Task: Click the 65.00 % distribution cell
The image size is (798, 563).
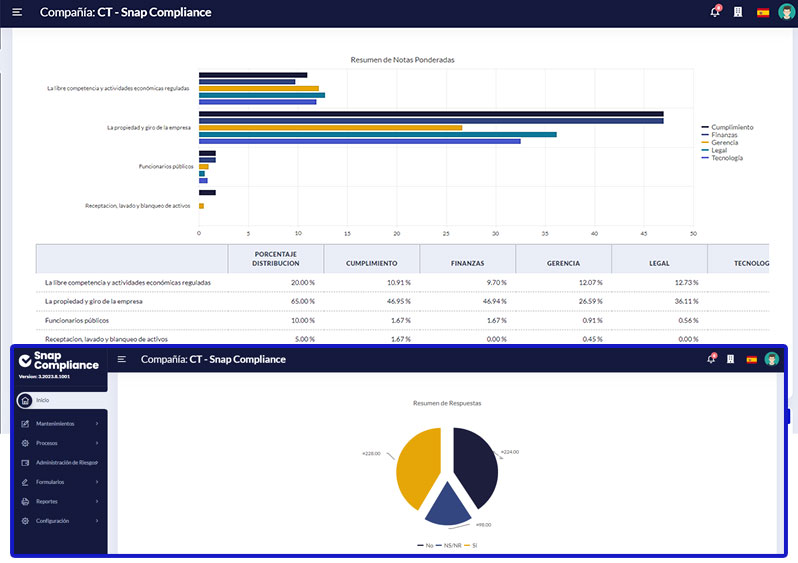Action: pos(303,301)
